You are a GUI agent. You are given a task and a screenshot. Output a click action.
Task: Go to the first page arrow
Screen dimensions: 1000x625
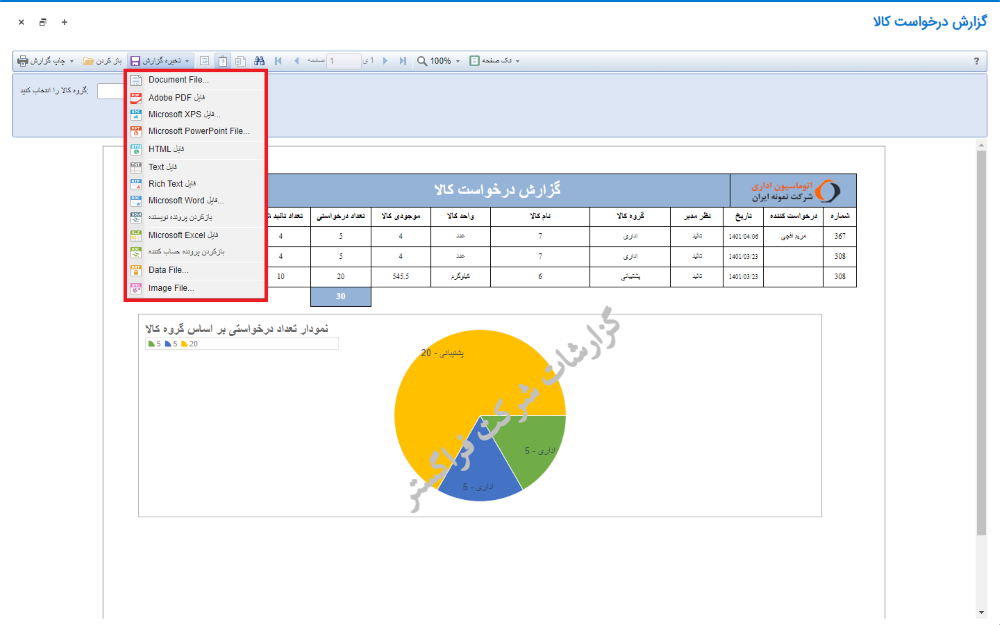(x=278, y=61)
